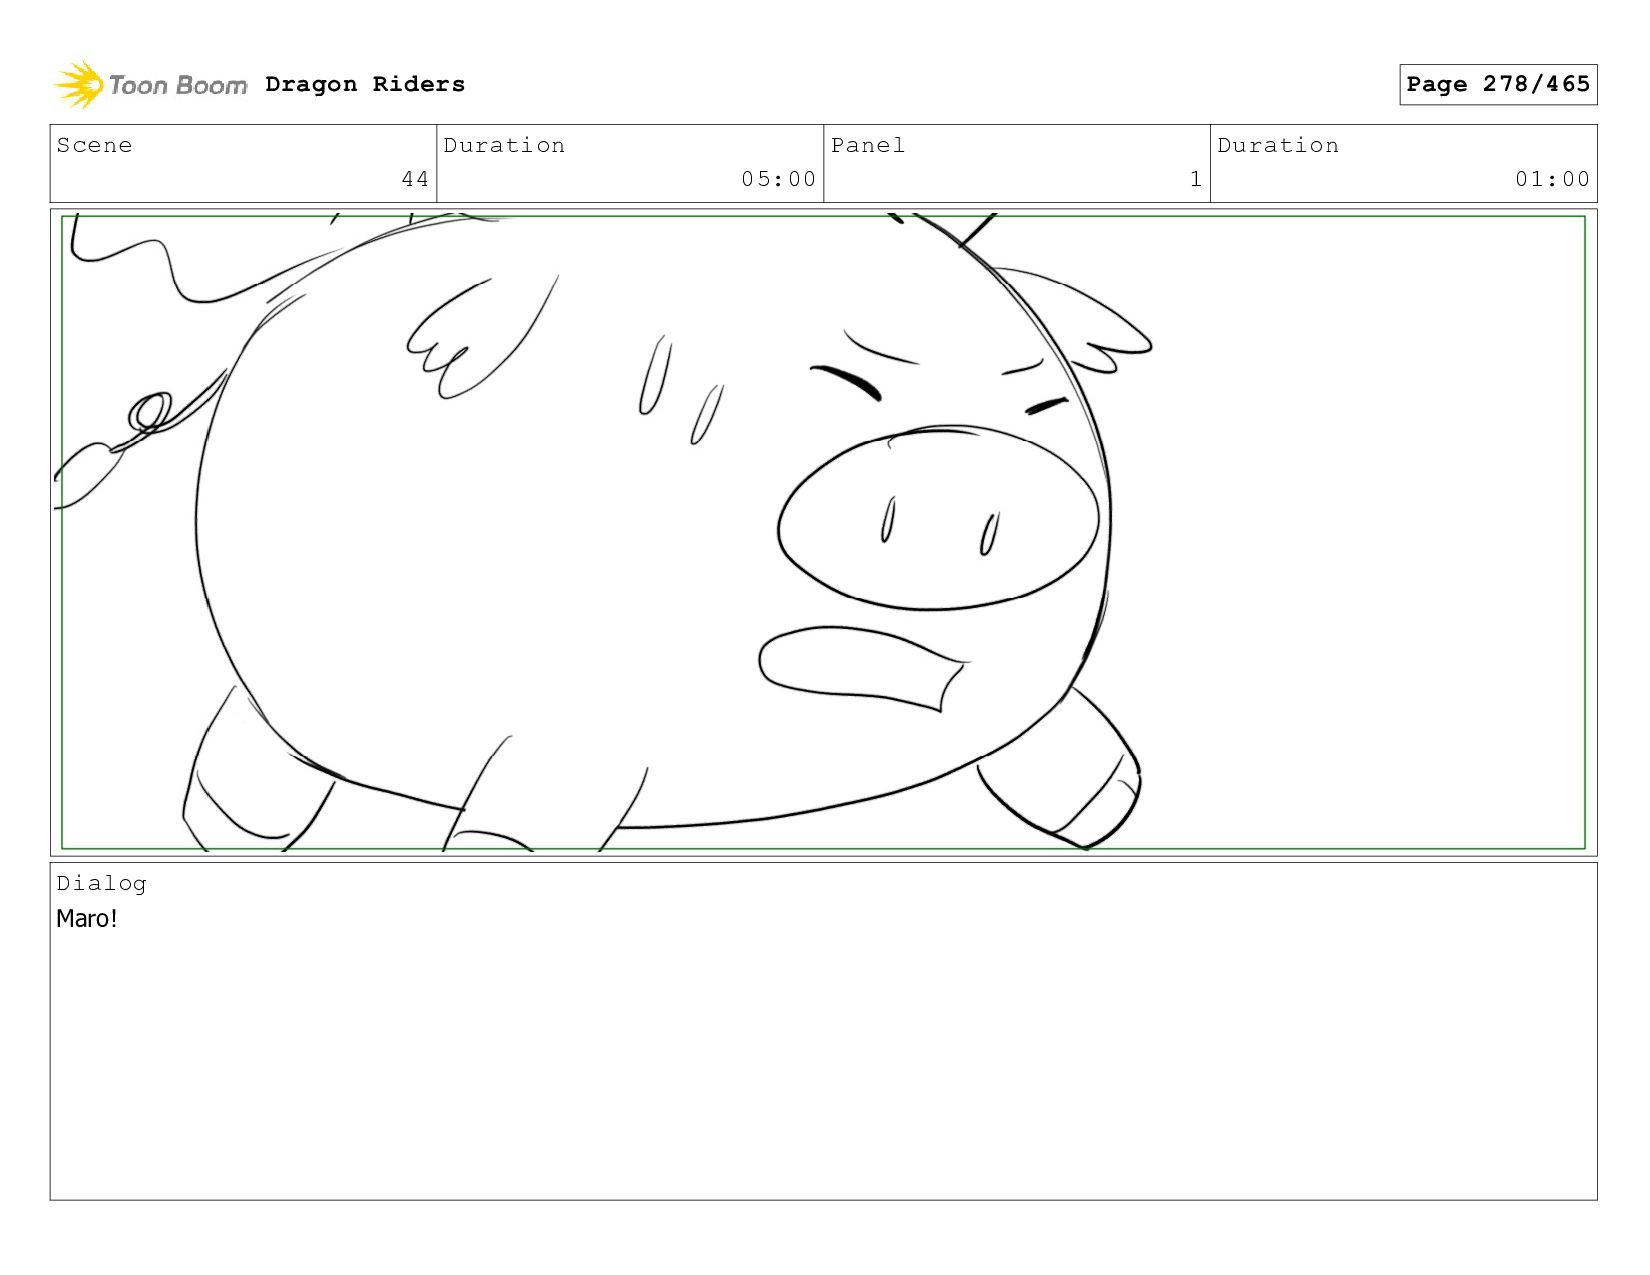Click the pig's angry left eyebrow
The height and width of the screenshot is (1275, 1650).
coord(846,381)
